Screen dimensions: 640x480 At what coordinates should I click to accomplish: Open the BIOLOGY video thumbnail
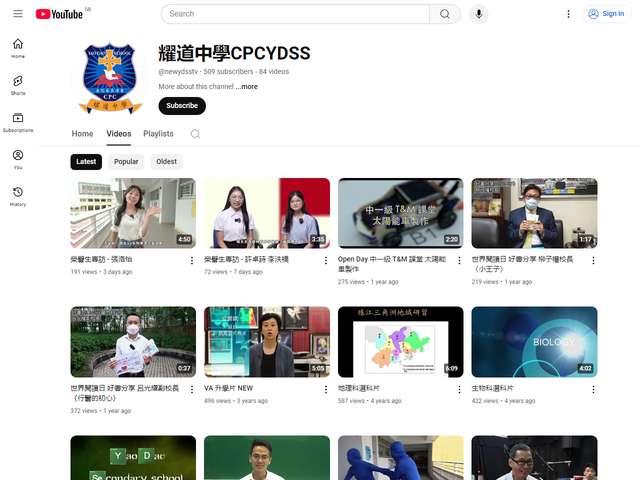click(x=534, y=341)
